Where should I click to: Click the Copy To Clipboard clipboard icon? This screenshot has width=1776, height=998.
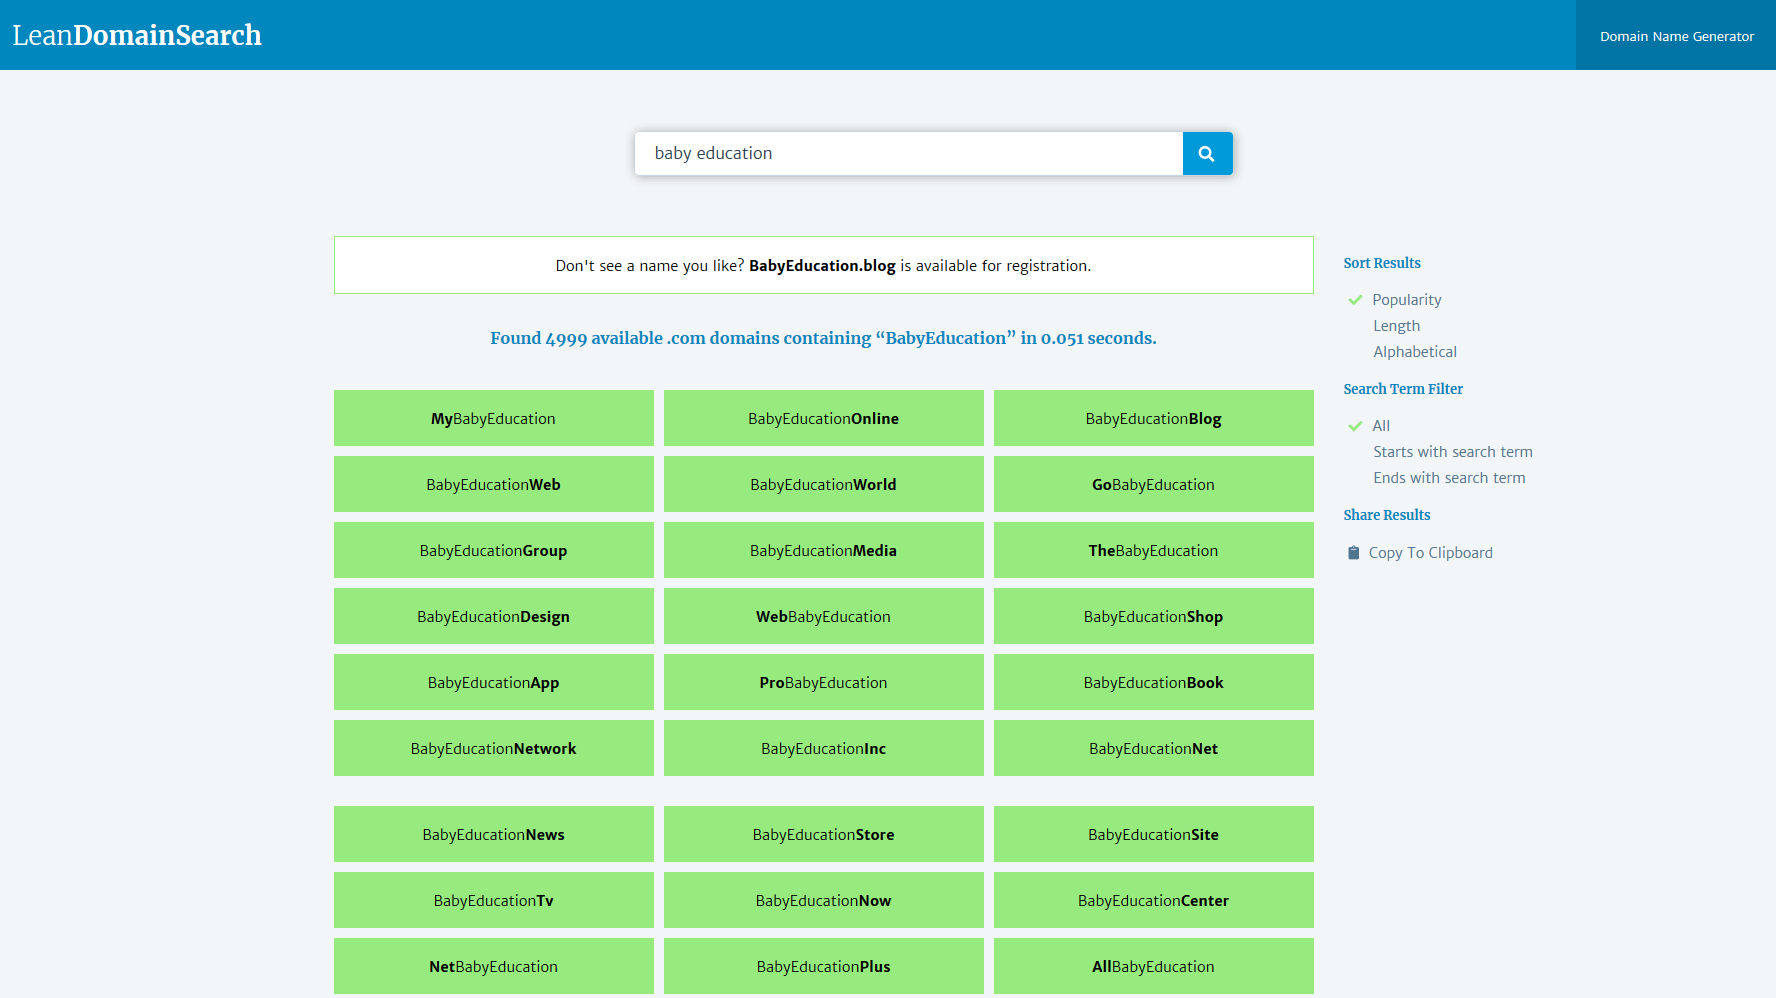point(1353,551)
